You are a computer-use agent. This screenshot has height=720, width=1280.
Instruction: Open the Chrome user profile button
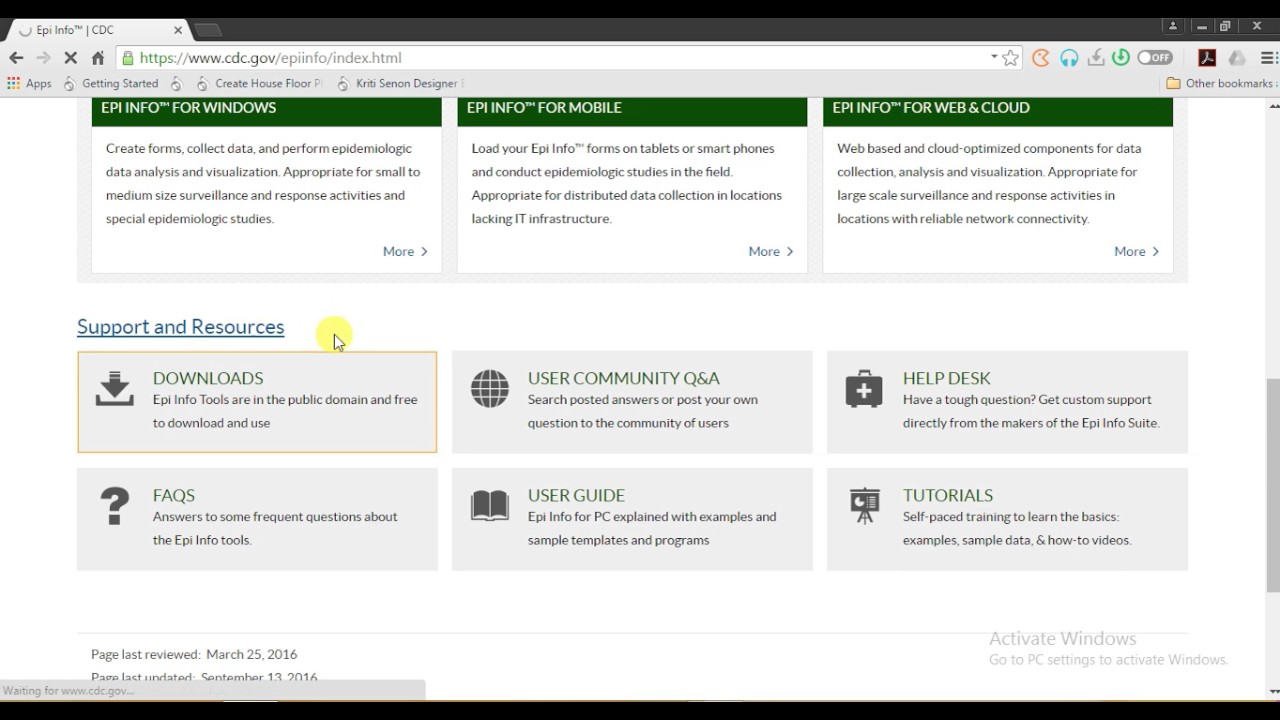pyautogui.click(x=1173, y=26)
